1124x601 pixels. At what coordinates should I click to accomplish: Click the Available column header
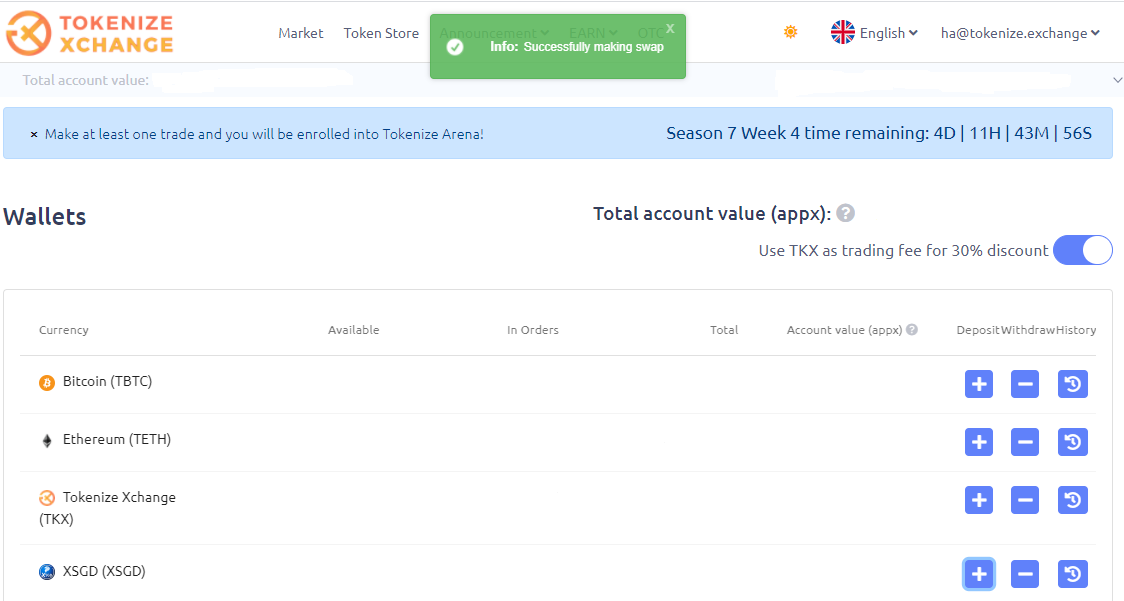pos(353,330)
